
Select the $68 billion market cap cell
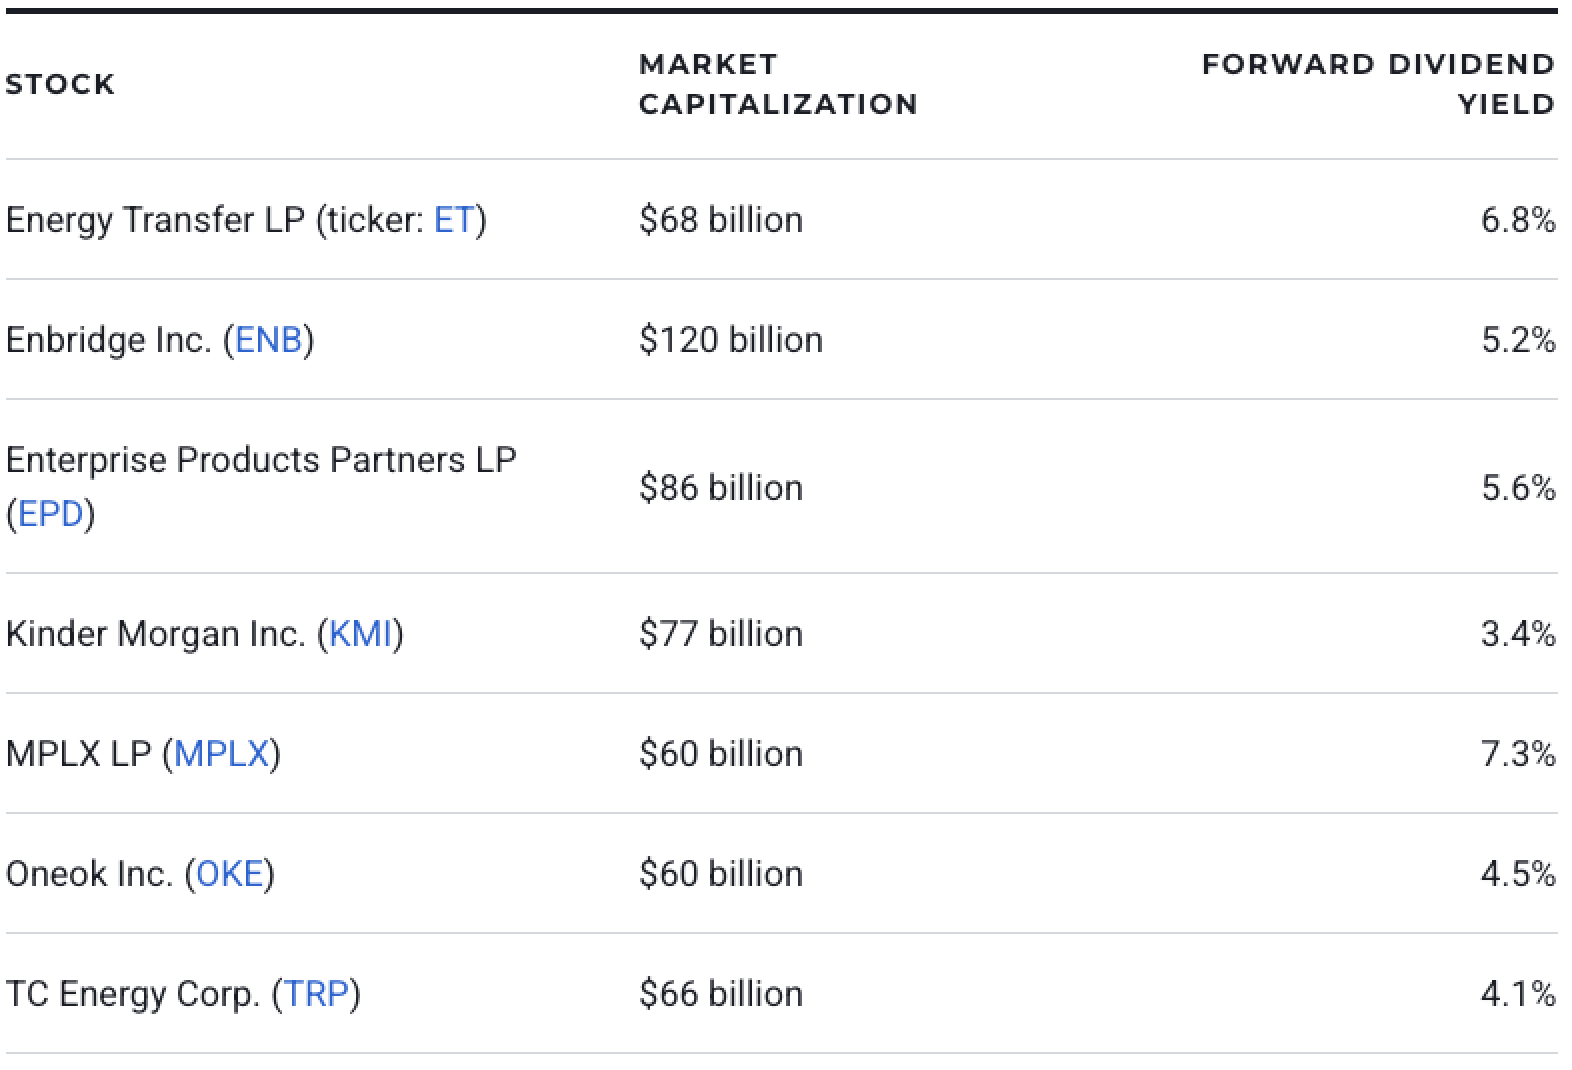(720, 220)
